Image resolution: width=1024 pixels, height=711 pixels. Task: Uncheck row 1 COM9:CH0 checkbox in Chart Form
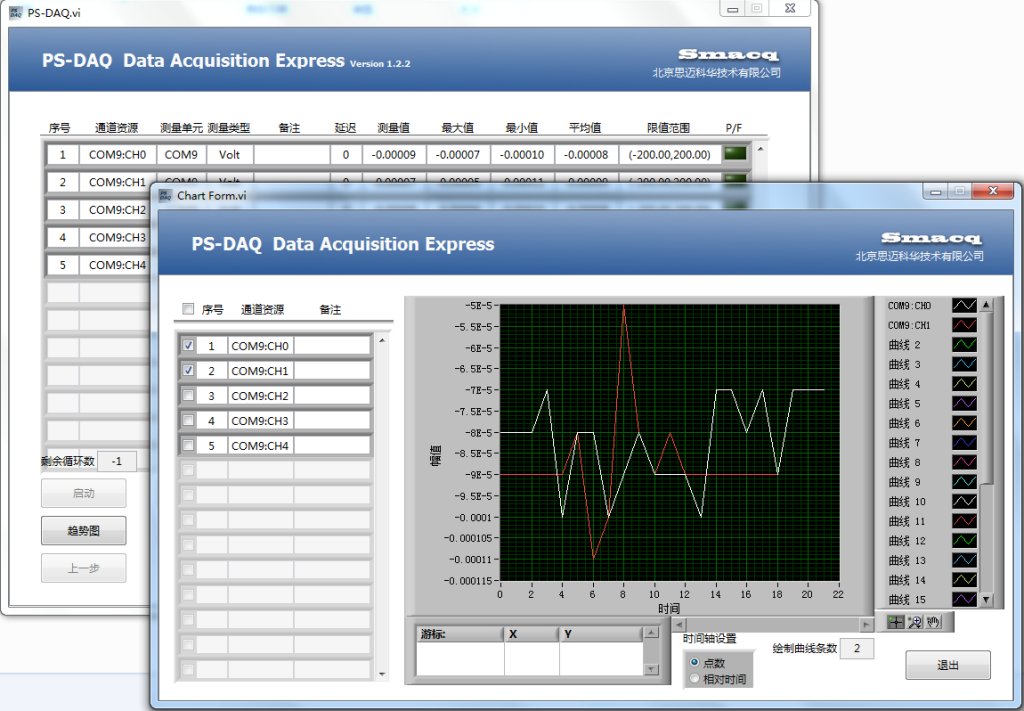coord(188,345)
